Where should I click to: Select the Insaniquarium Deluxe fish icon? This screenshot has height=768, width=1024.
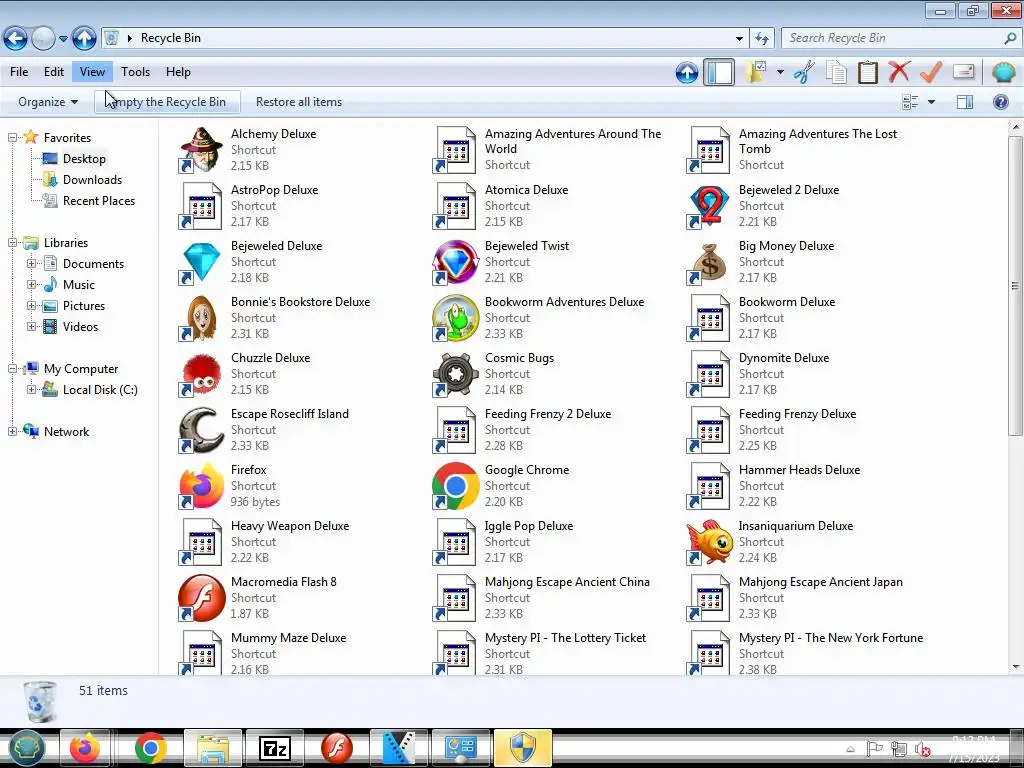click(x=709, y=542)
